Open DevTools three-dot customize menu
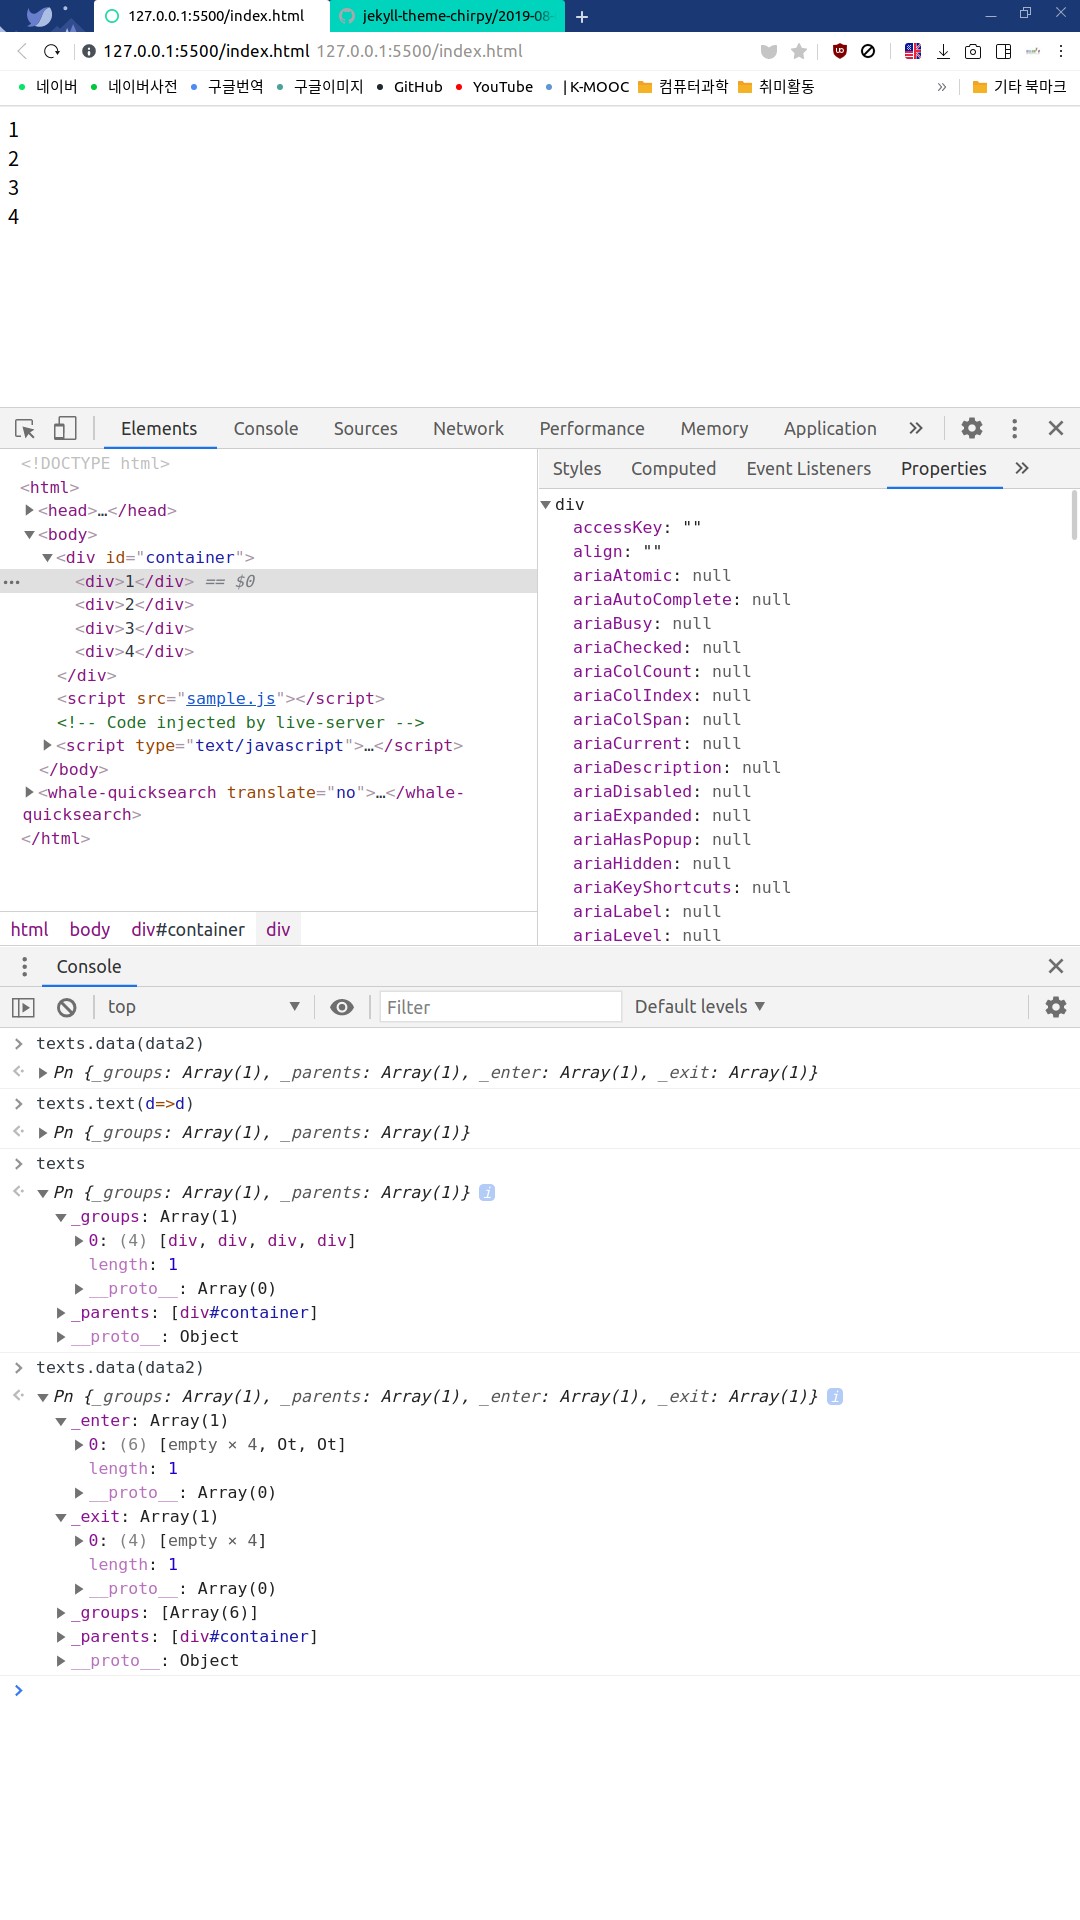 pyautogui.click(x=1014, y=429)
